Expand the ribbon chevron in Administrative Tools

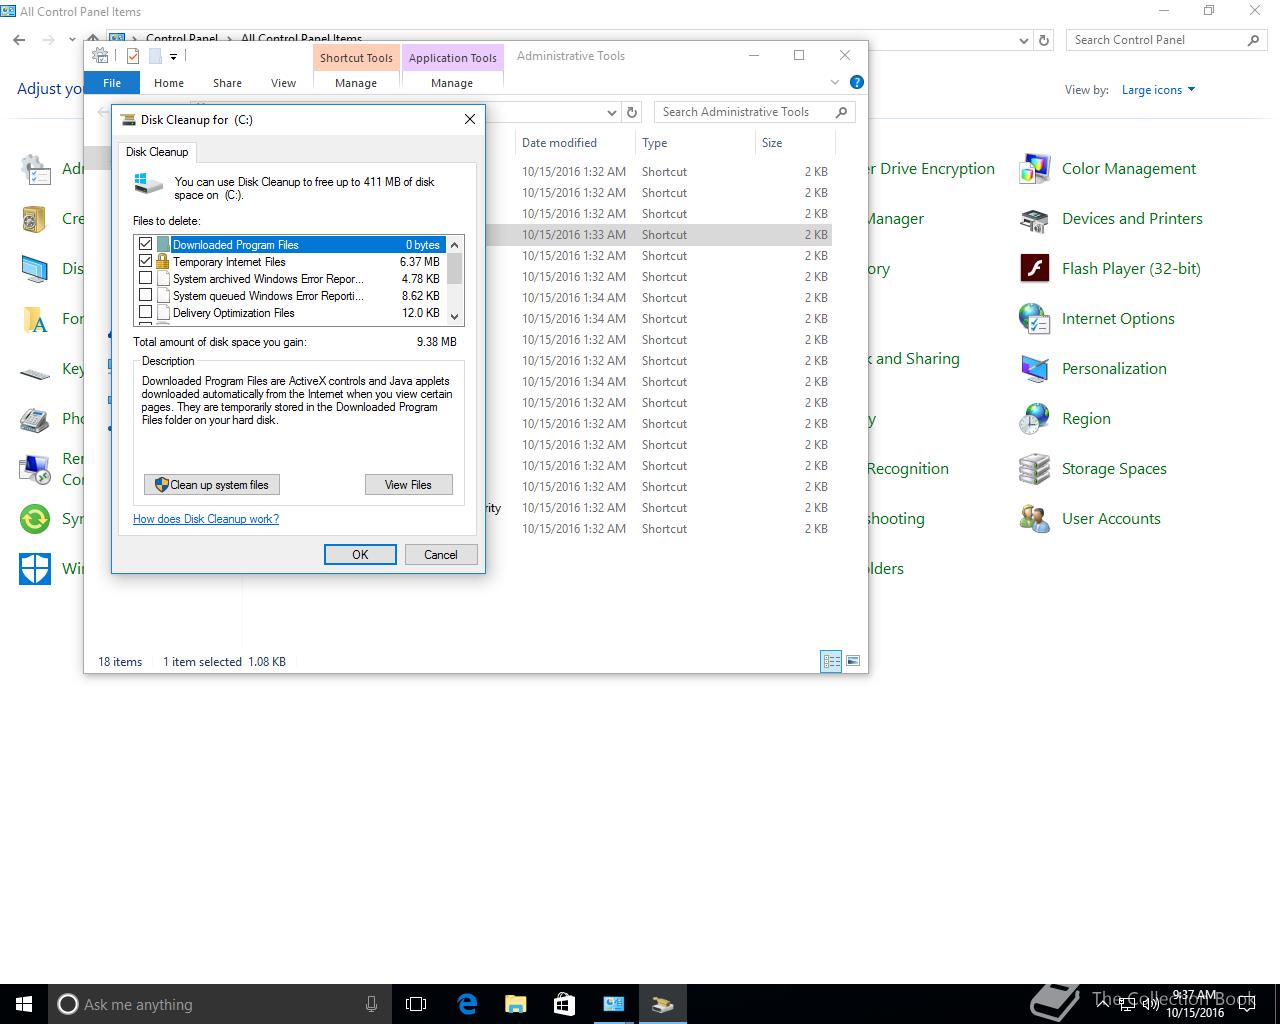pos(835,82)
